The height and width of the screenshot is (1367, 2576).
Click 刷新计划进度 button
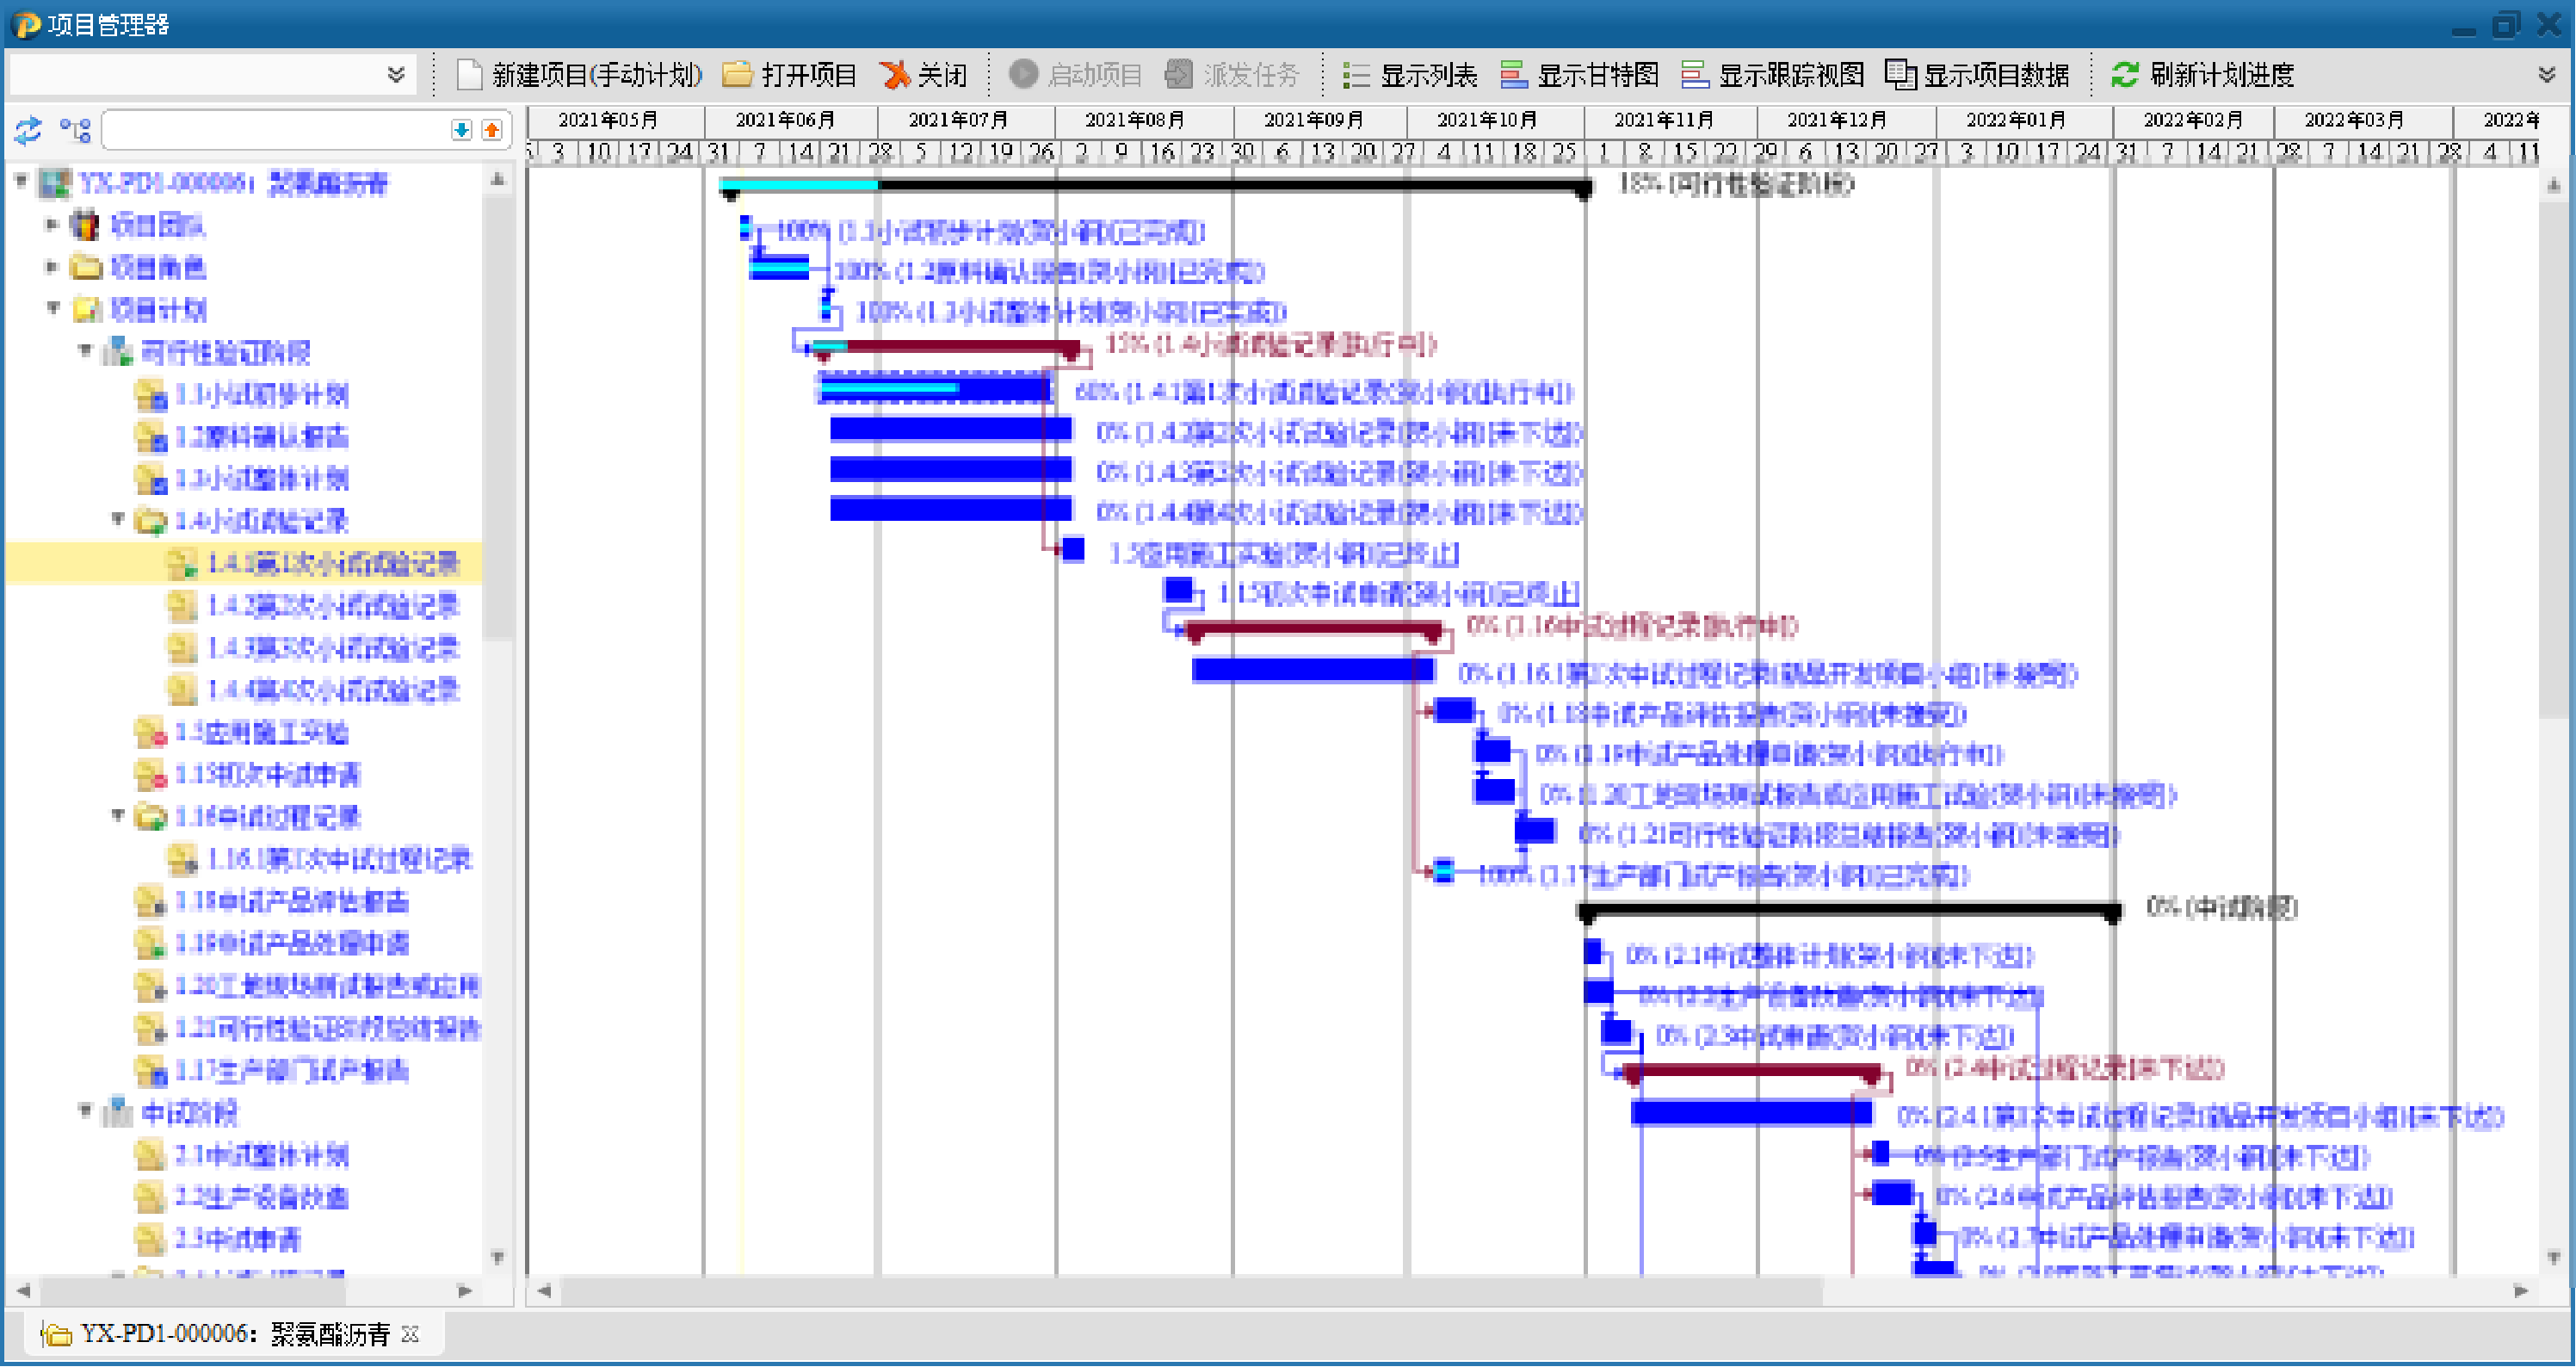coord(2203,75)
